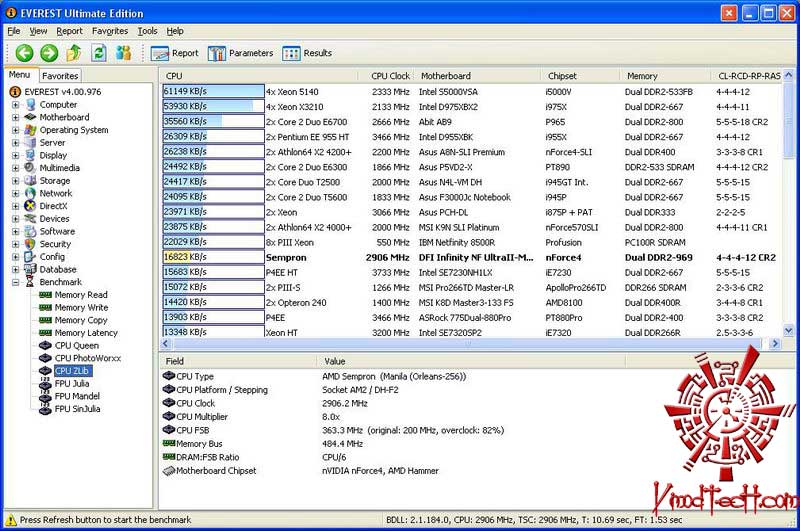This screenshot has width=800, height=531.
Task: Open the user accounts toolbar icon
Action: (x=123, y=53)
